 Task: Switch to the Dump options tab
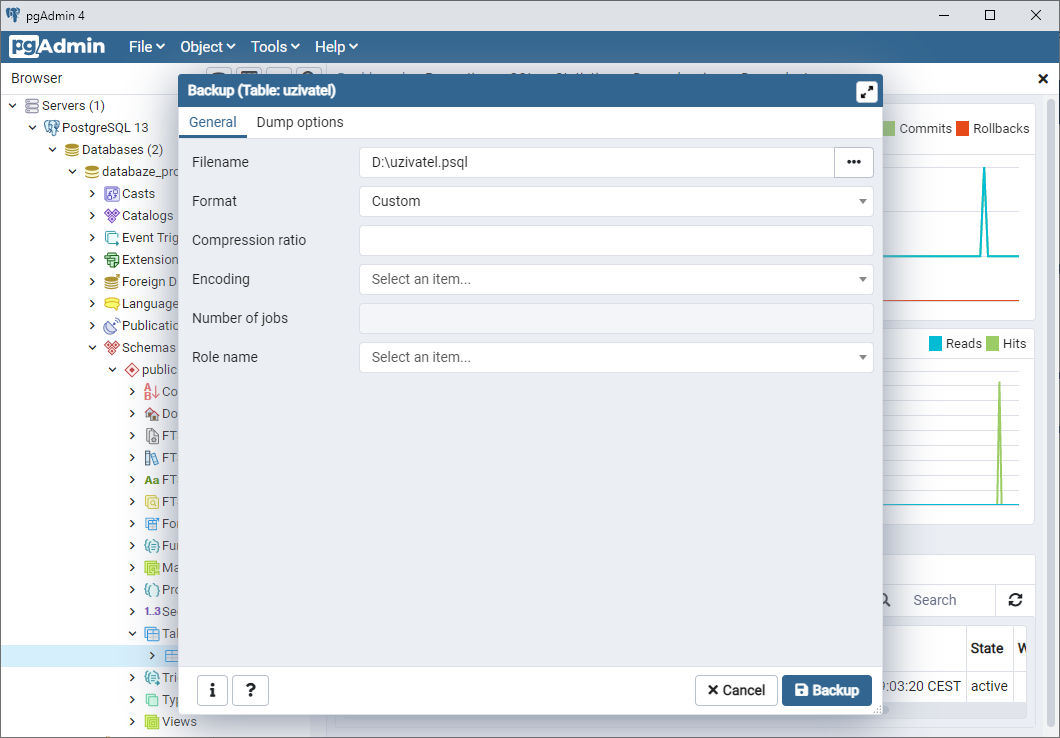[299, 122]
